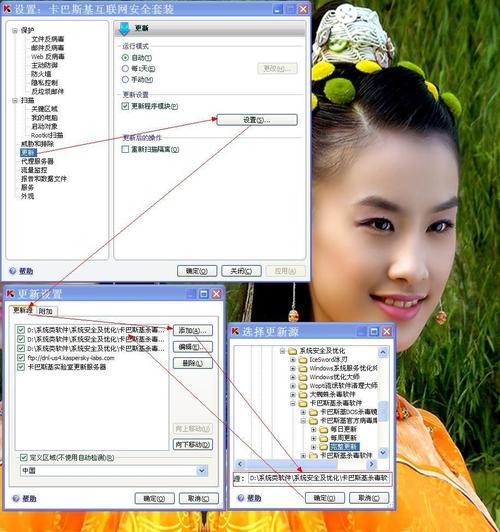Image resolution: width=500 pixels, height=532 pixels.
Task: Open the 中国 region dropdown
Action: point(202,471)
